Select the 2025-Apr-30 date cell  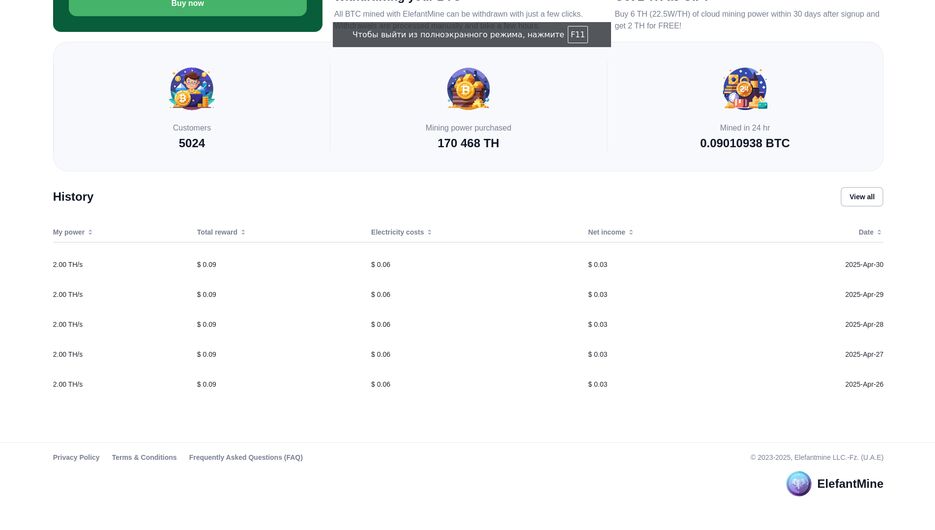pyautogui.click(x=863, y=265)
